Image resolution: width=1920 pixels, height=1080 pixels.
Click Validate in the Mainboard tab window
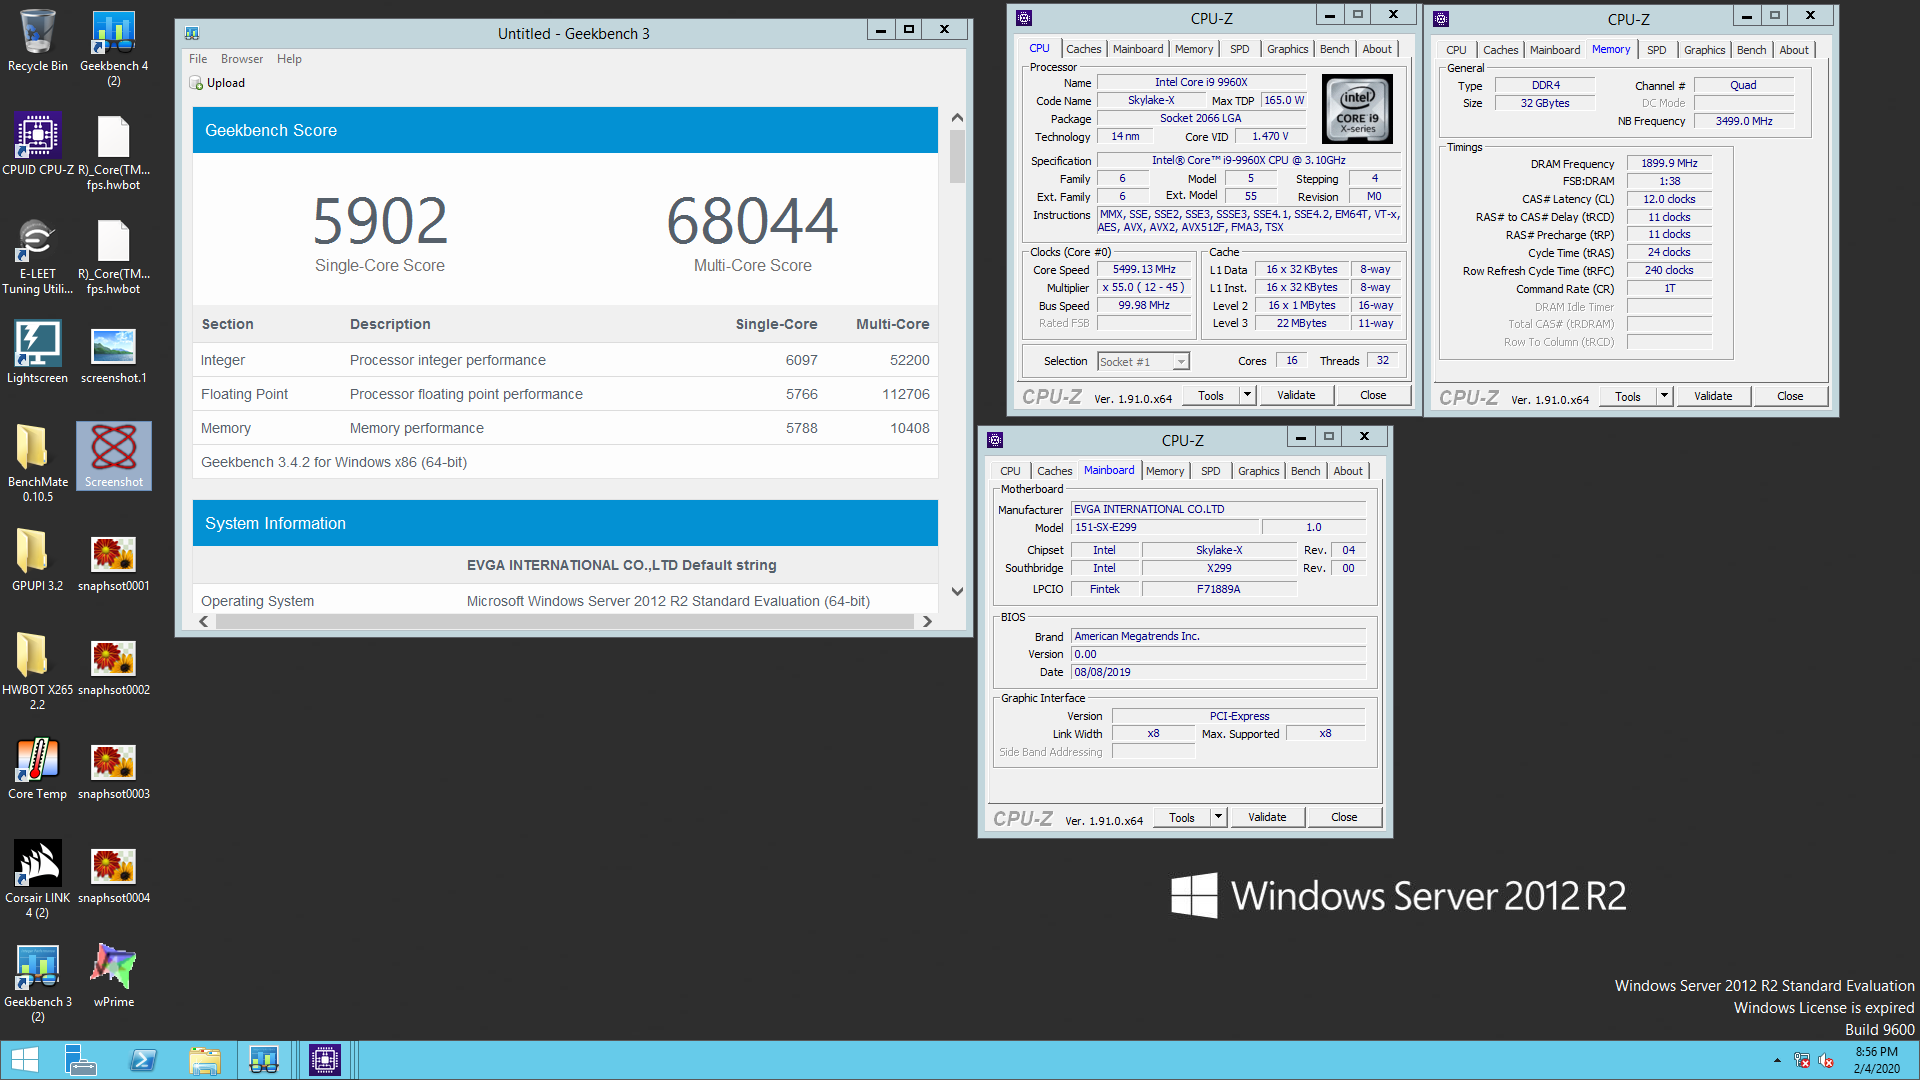coord(1267,817)
